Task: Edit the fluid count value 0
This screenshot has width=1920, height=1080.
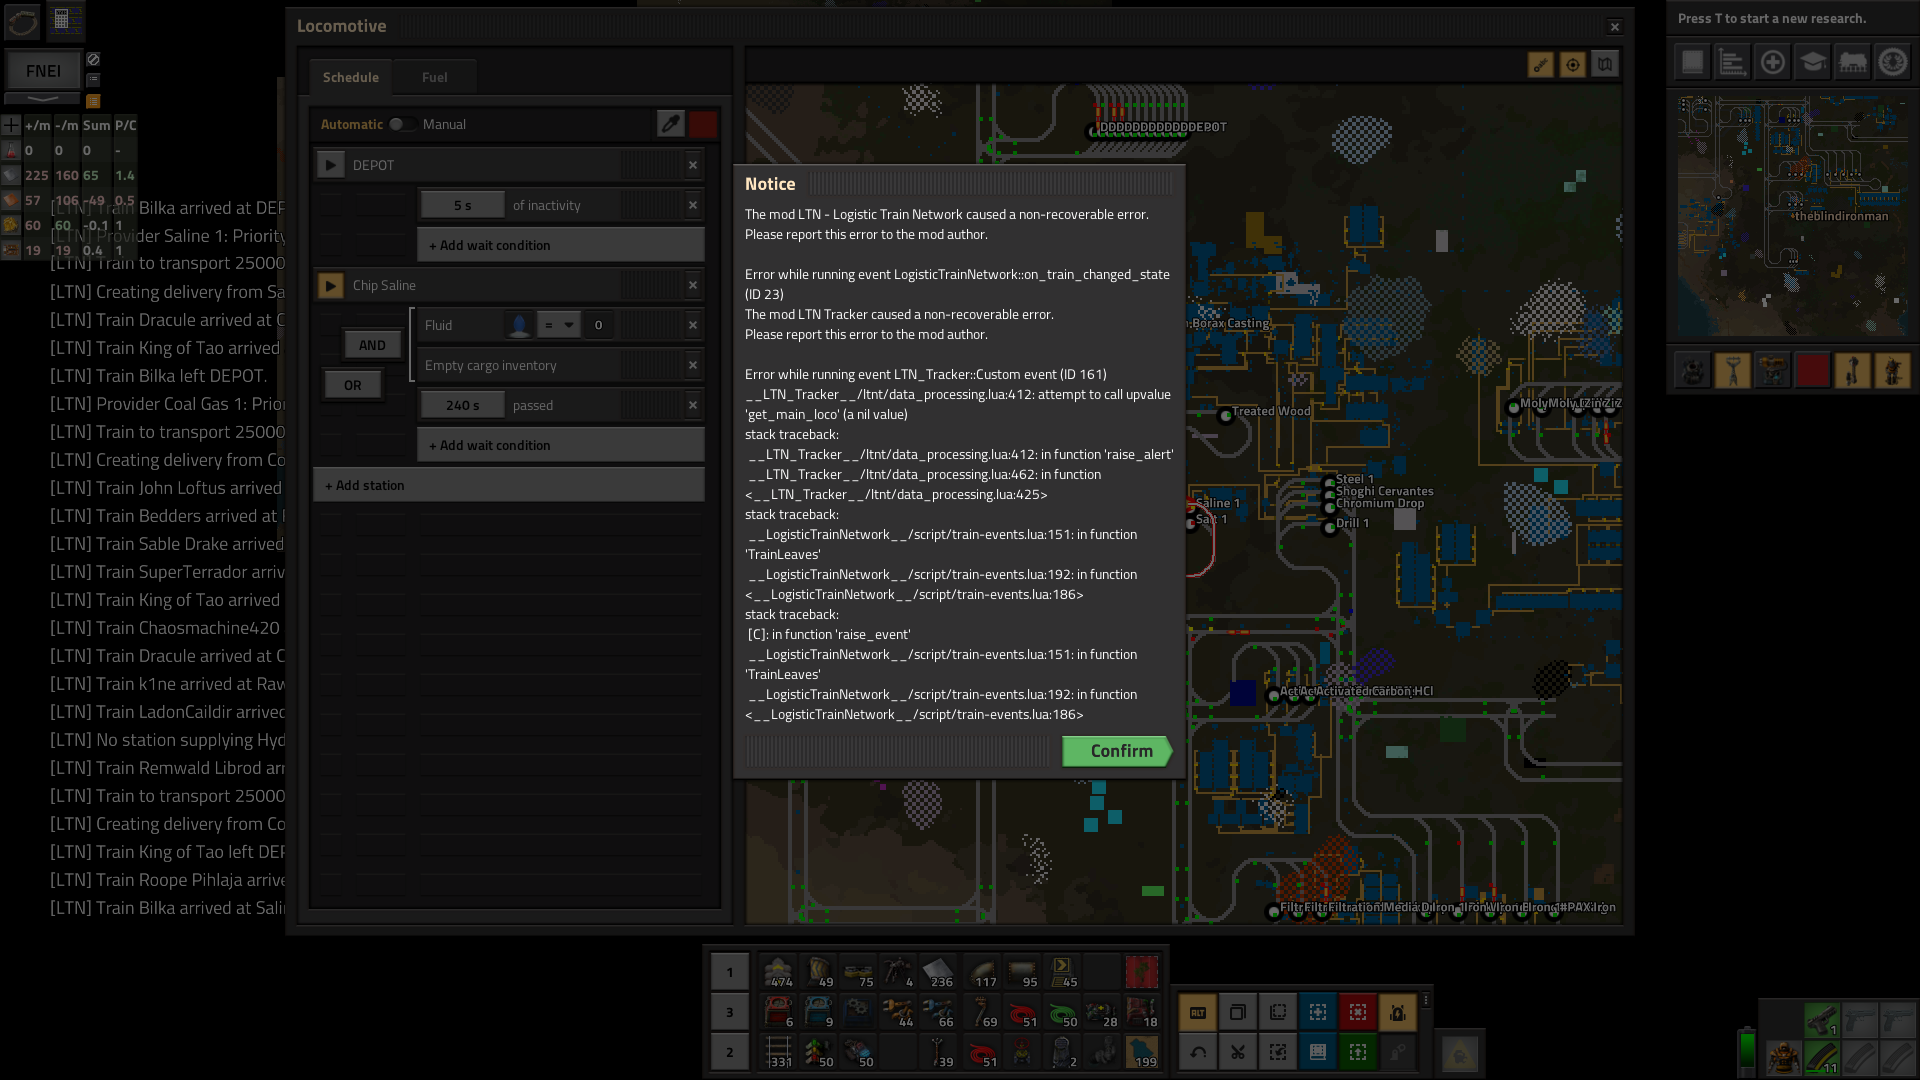Action: tap(598, 325)
